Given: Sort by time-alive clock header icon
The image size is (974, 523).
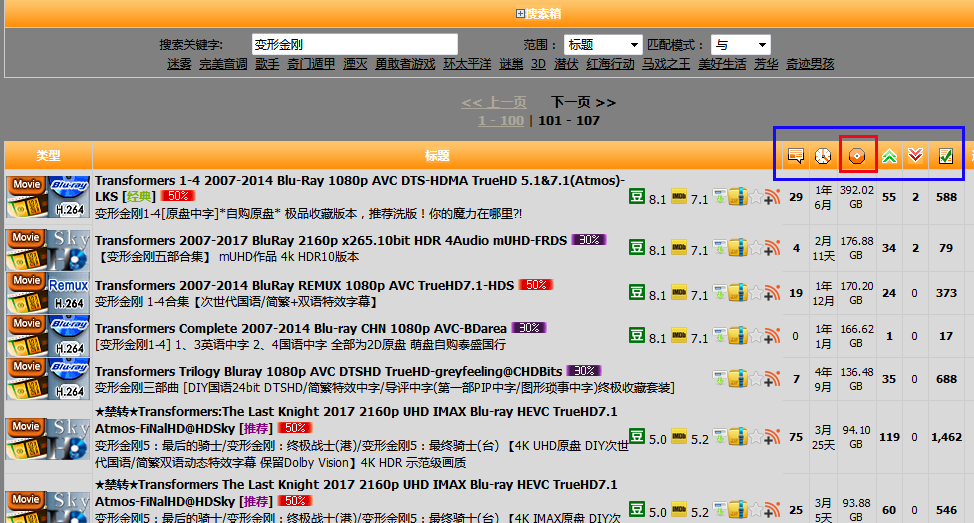Looking at the screenshot, I should 823,155.
